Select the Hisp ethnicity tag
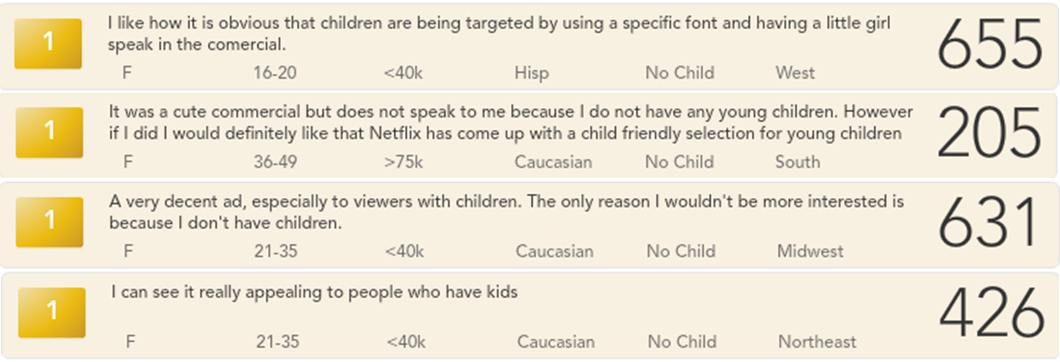Screen dimensions: 1060x362 [531, 72]
